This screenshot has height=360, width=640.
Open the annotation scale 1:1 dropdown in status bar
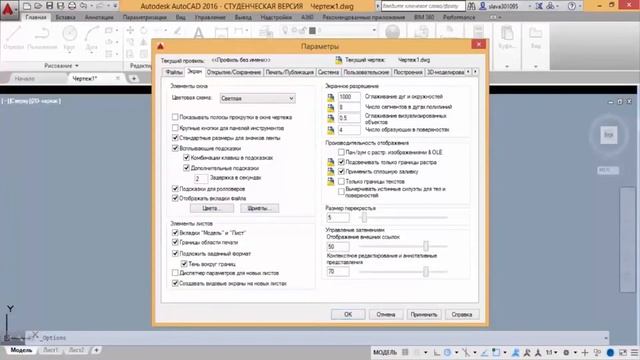click(x=551, y=352)
